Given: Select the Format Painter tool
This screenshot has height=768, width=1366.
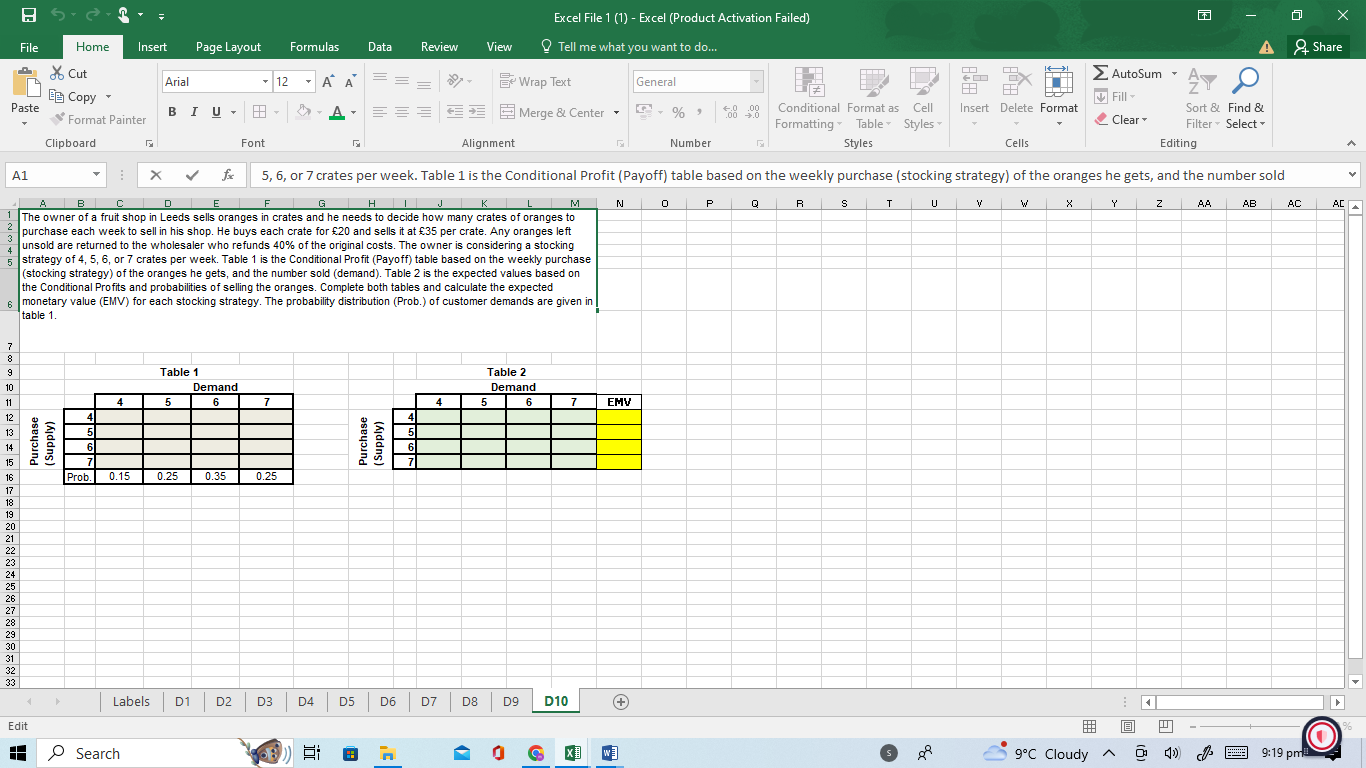Looking at the screenshot, I should point(98,120).
